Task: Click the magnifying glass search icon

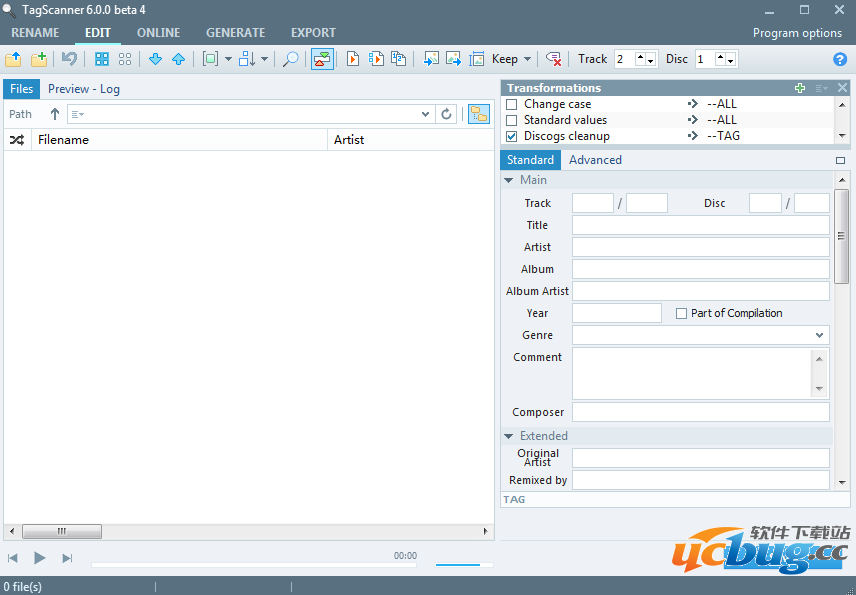Action: (x=290, y=59)
